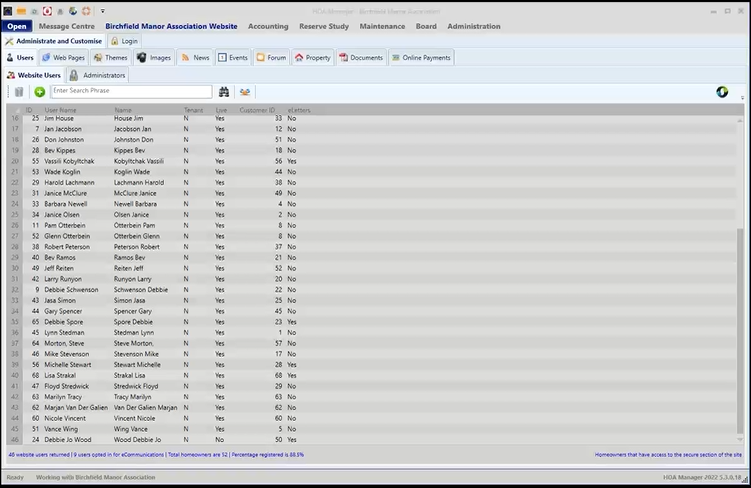The width and height of the screenshot is (751, 488).
Task: Select the Users tab
Action: [20, 57]
